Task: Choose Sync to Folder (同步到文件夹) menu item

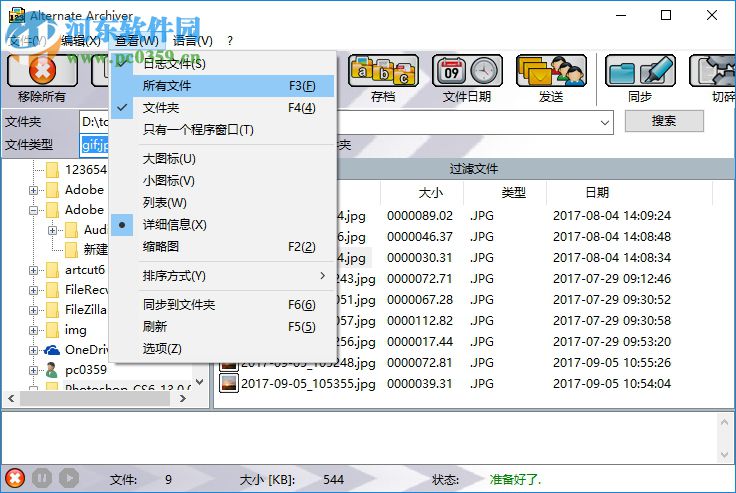Action: (x=222, y=305)
